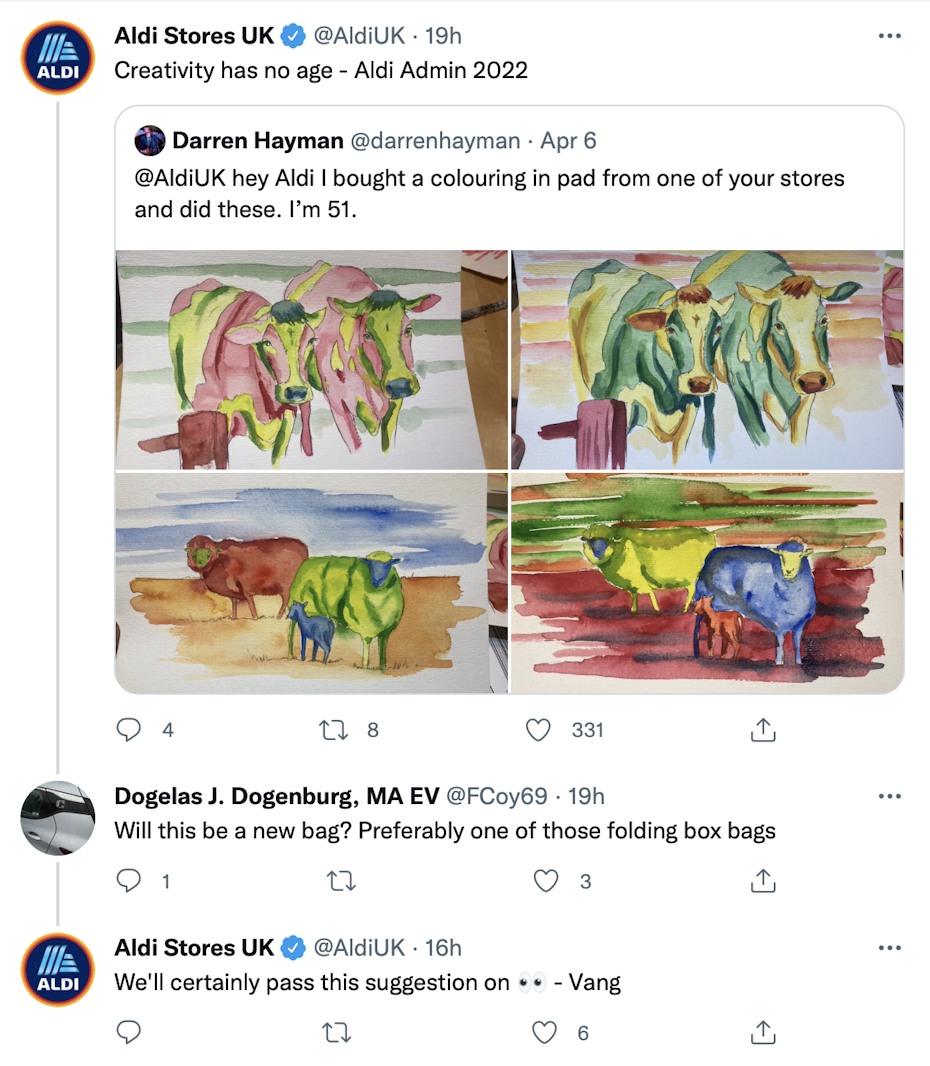The height and width of the screenshot is (1066, 930).
Task: Reply to Aldi's quote tweet
Action: [x=129, y=730]
